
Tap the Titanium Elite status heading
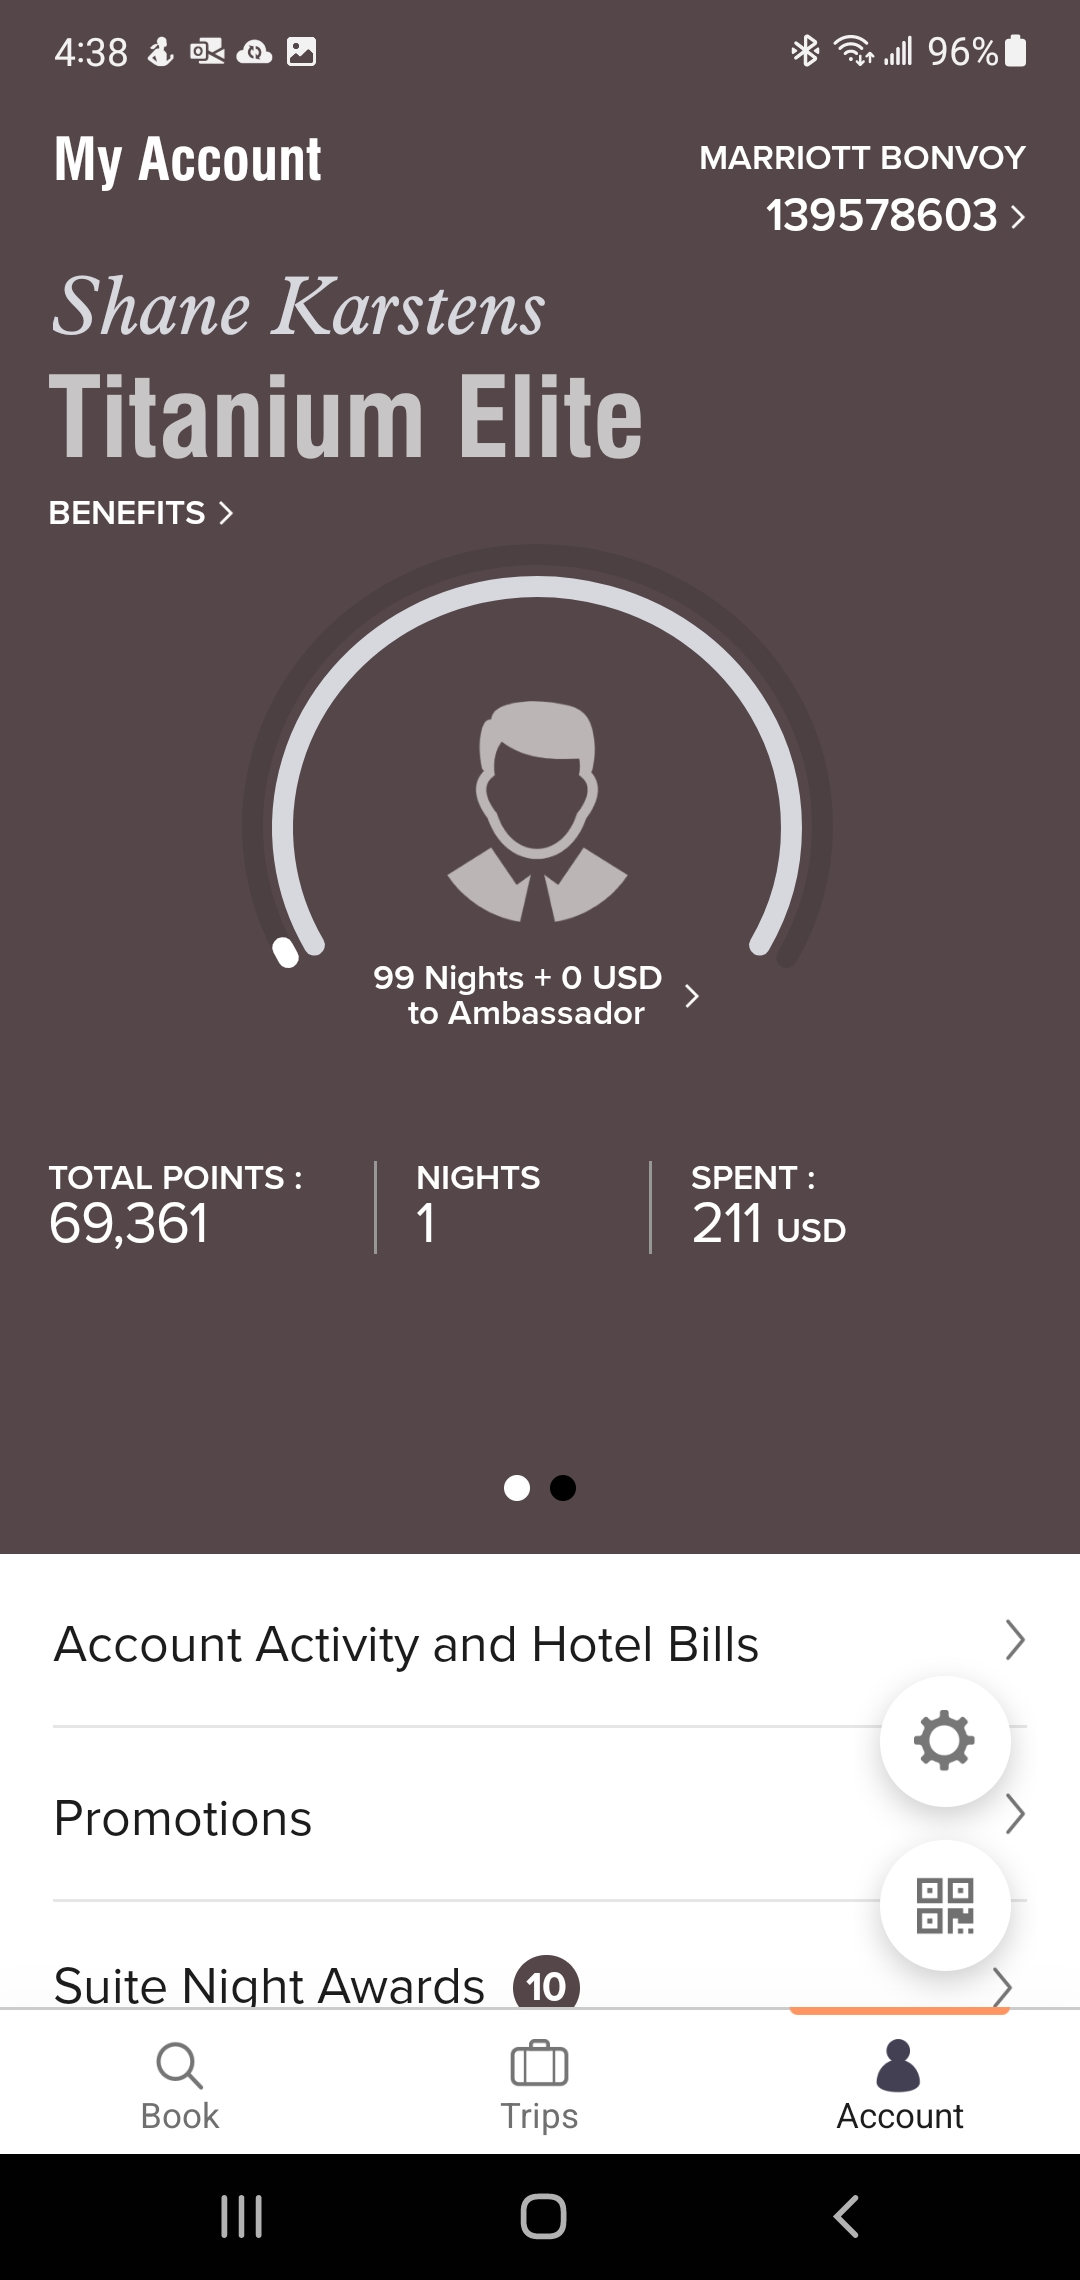[x=345, y=417]
